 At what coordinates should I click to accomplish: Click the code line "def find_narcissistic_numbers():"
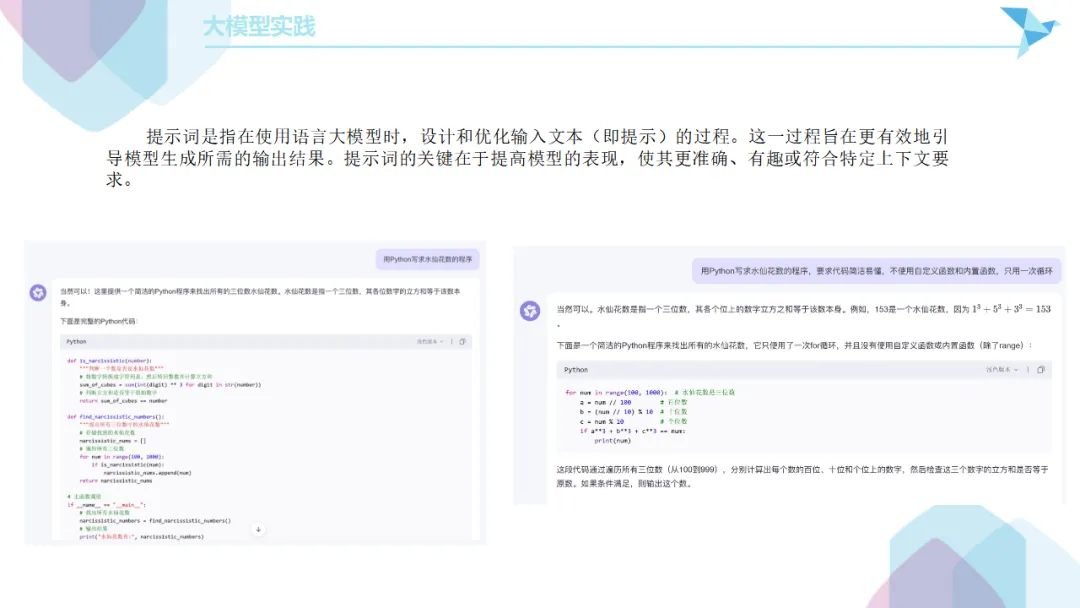tap(116, 417)
